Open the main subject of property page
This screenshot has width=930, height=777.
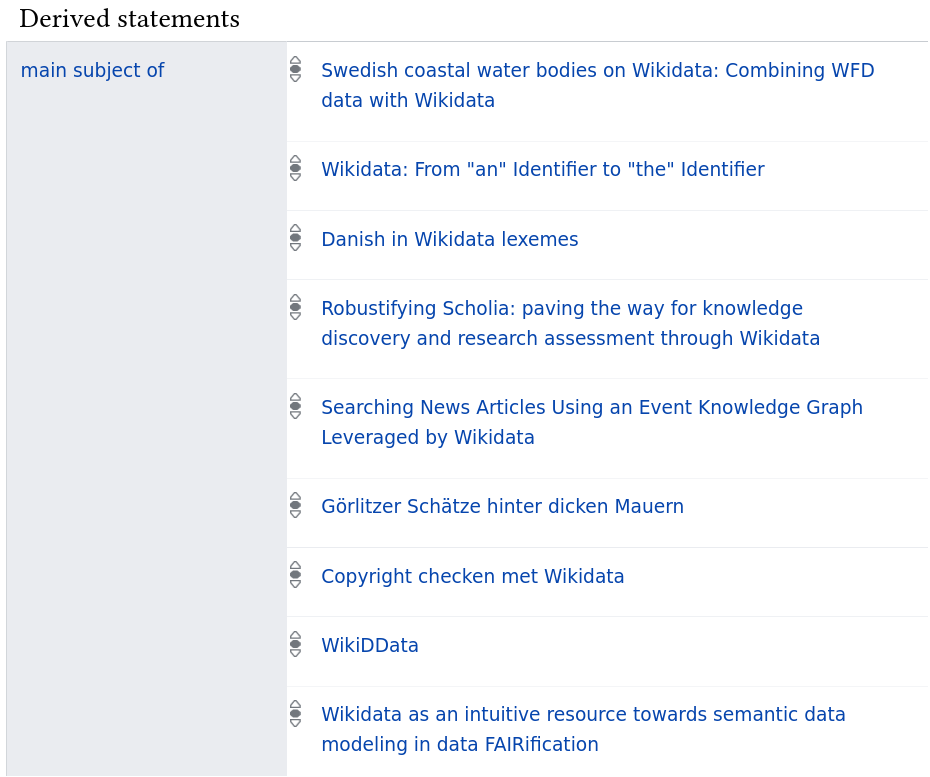pos(92,70)
